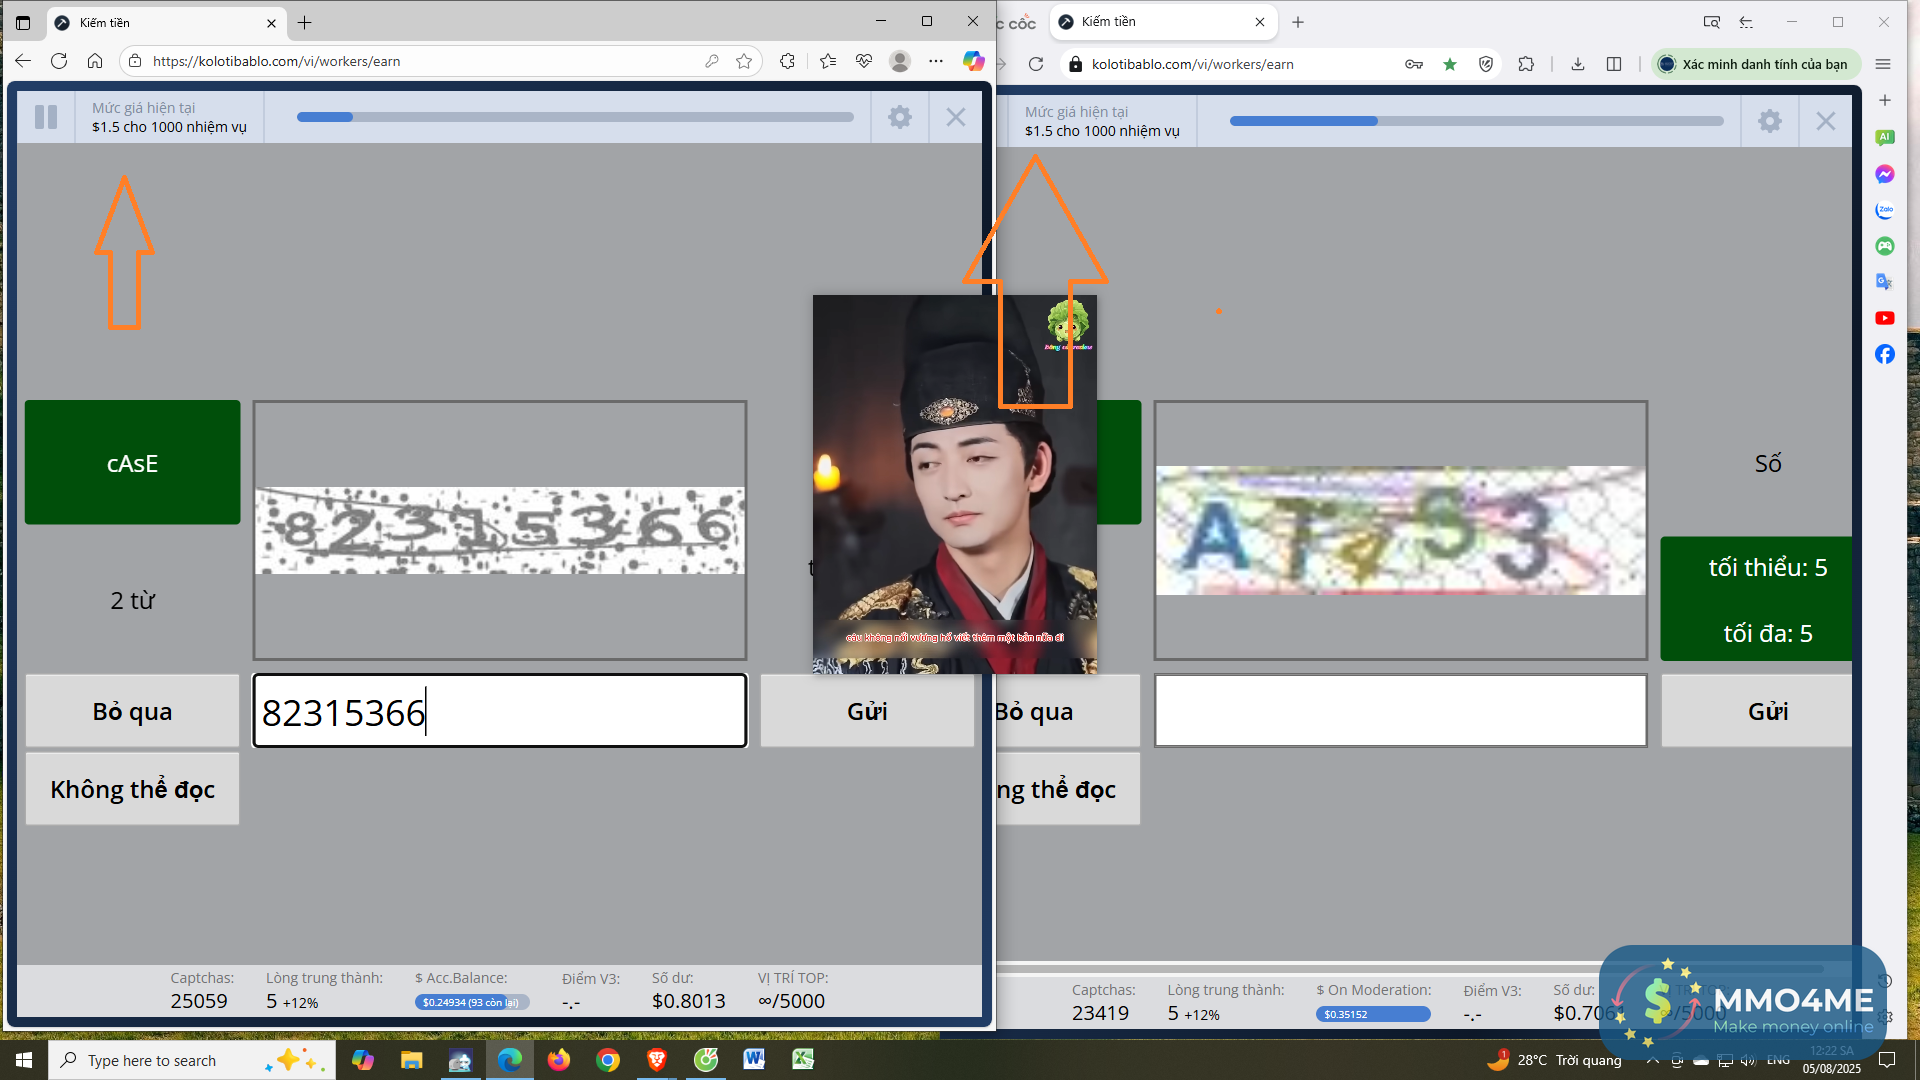
Task: Click Messenger icon in Cốc Cốc sidebar
Action: (1885, 174)
